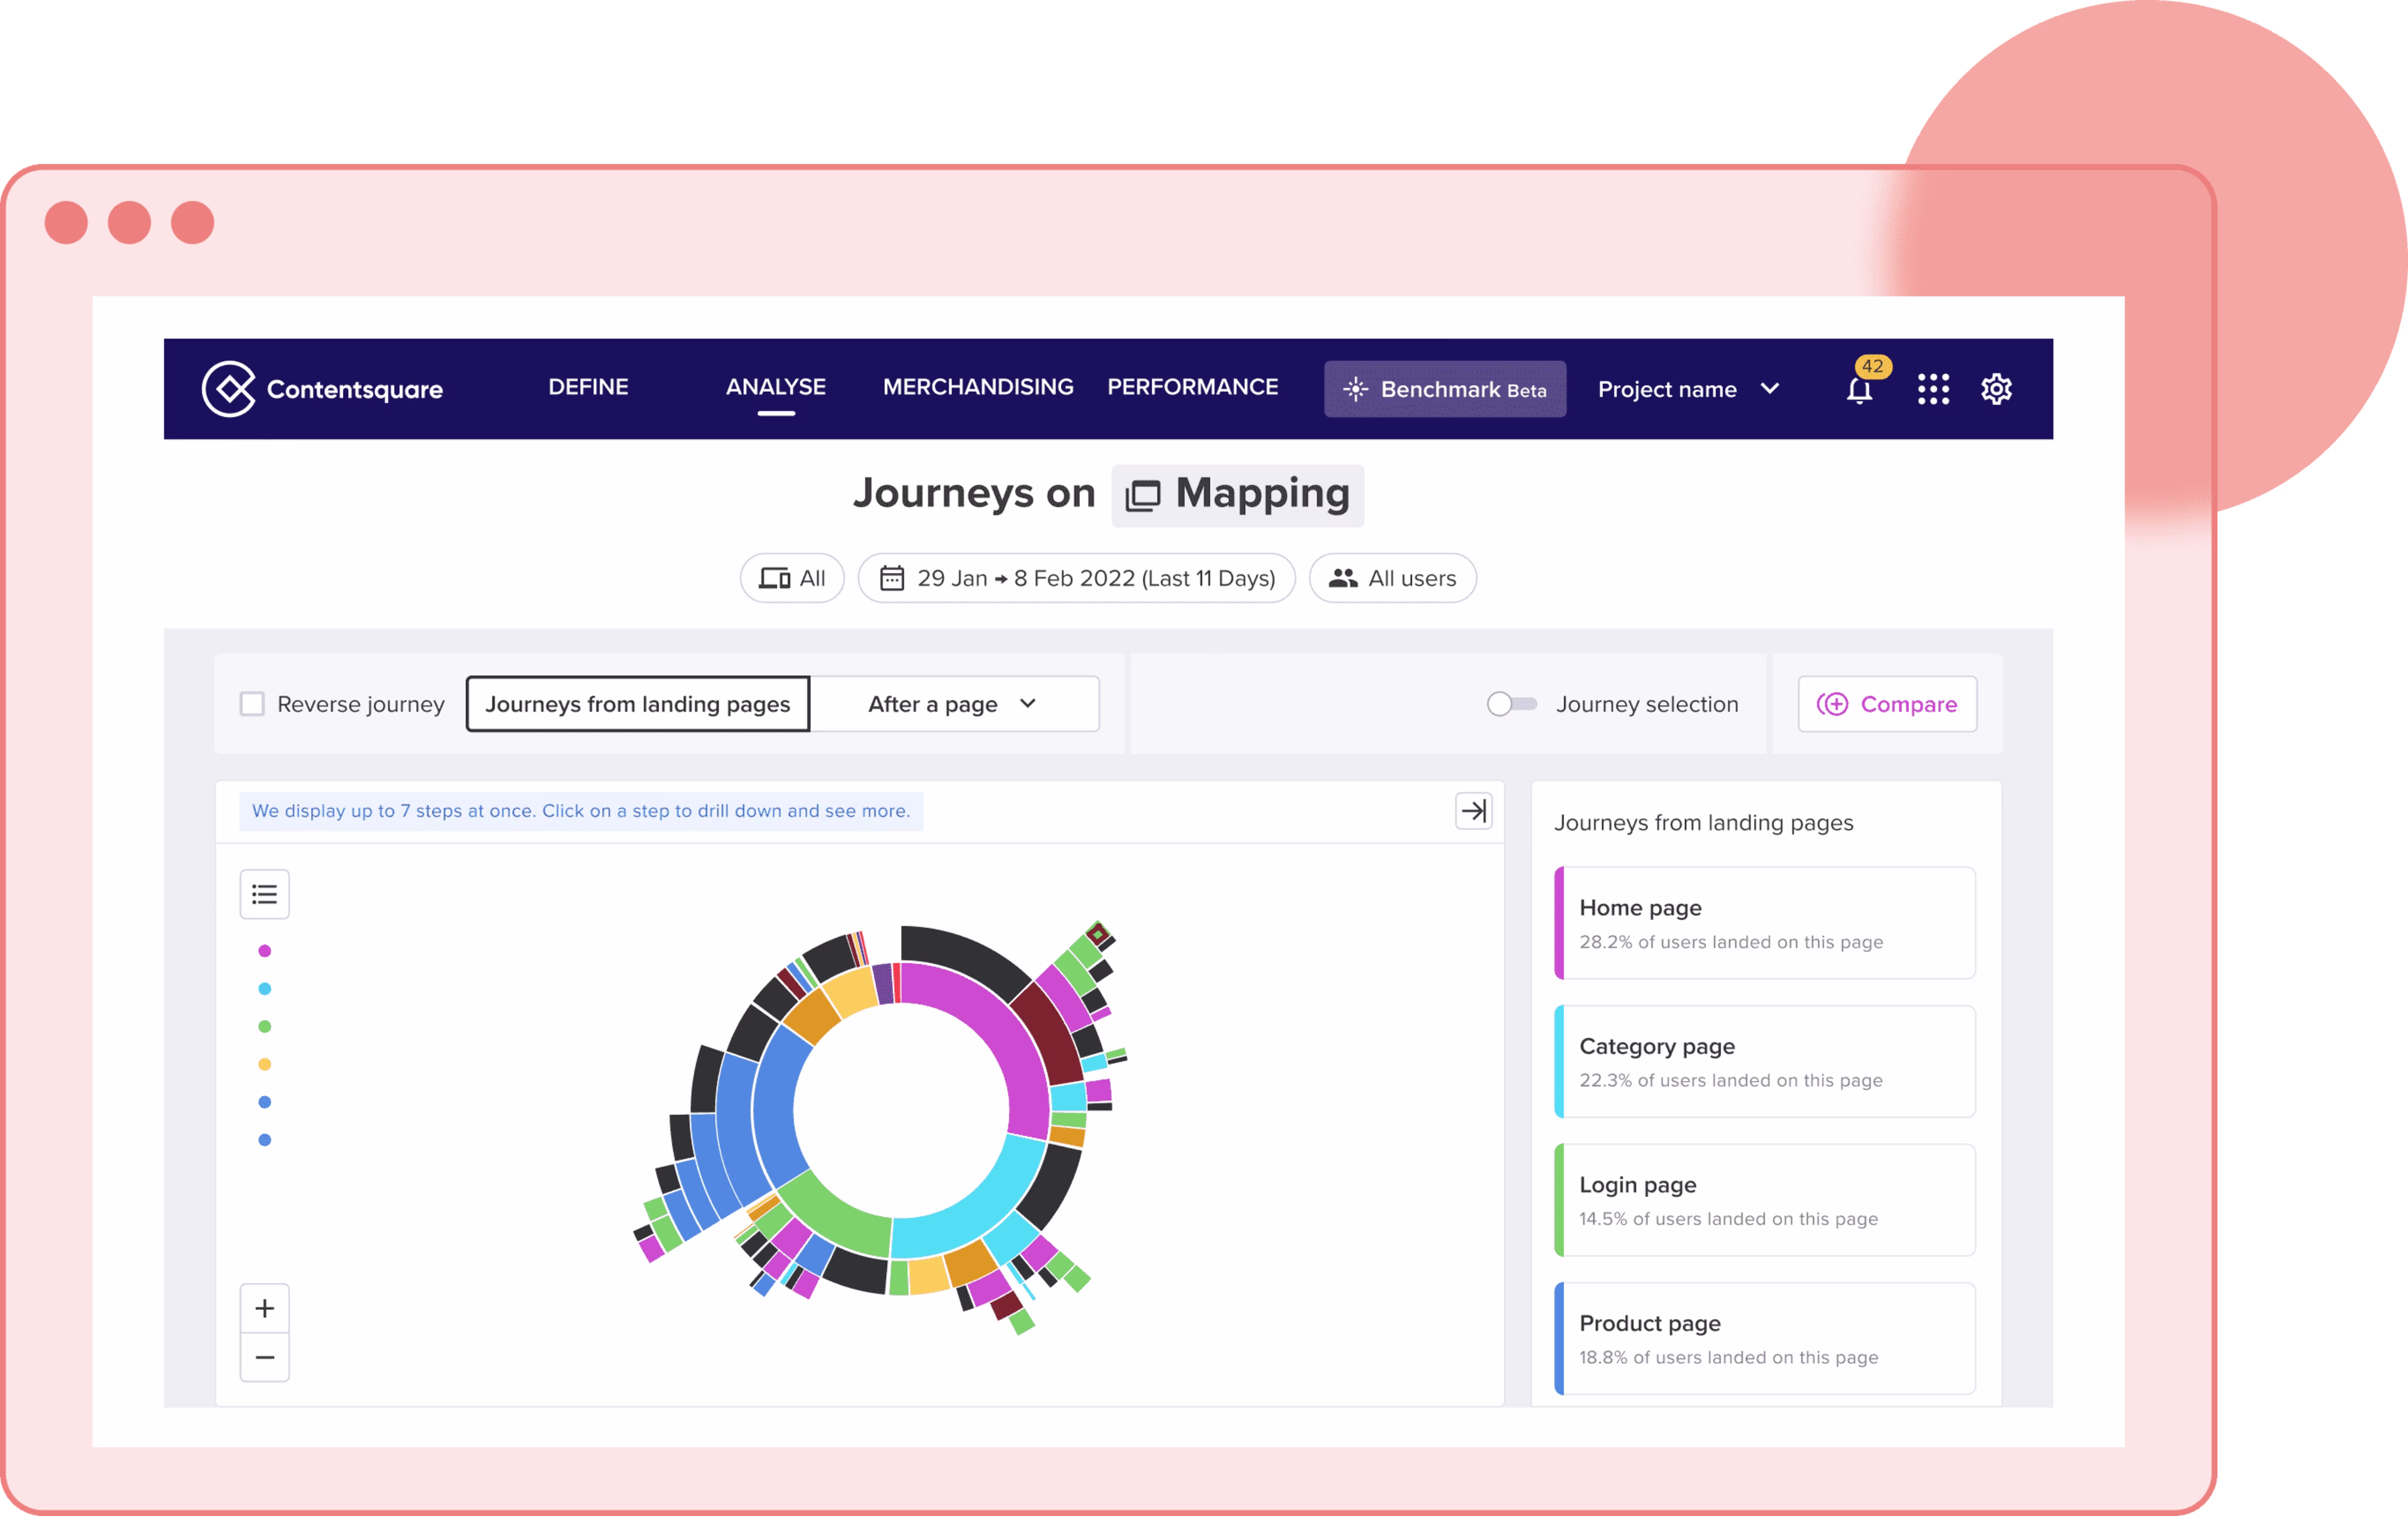The image size is (2408, 1516).
Task: Toggle the legend list icon
Action: pos(264,894)
